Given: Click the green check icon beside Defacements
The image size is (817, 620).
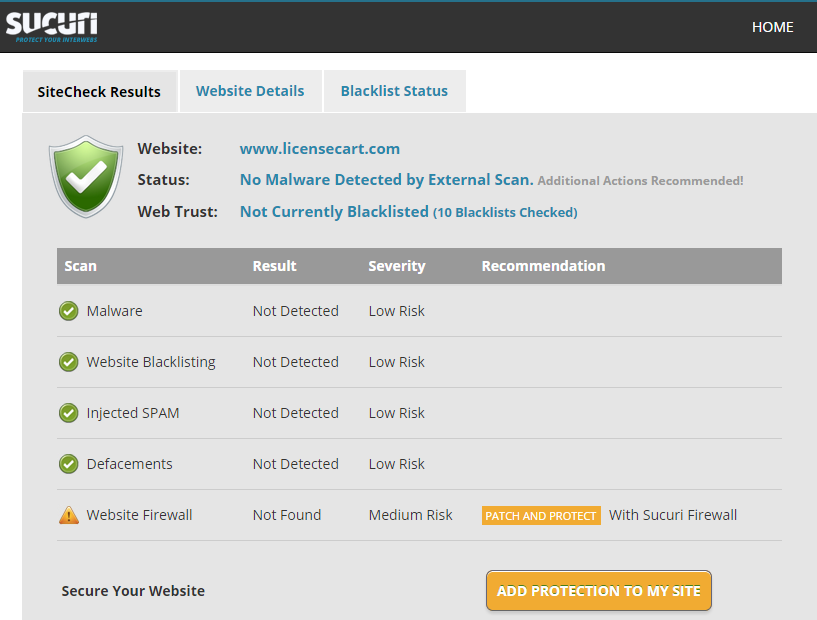Looking at the screenshot, I should 68,464.
